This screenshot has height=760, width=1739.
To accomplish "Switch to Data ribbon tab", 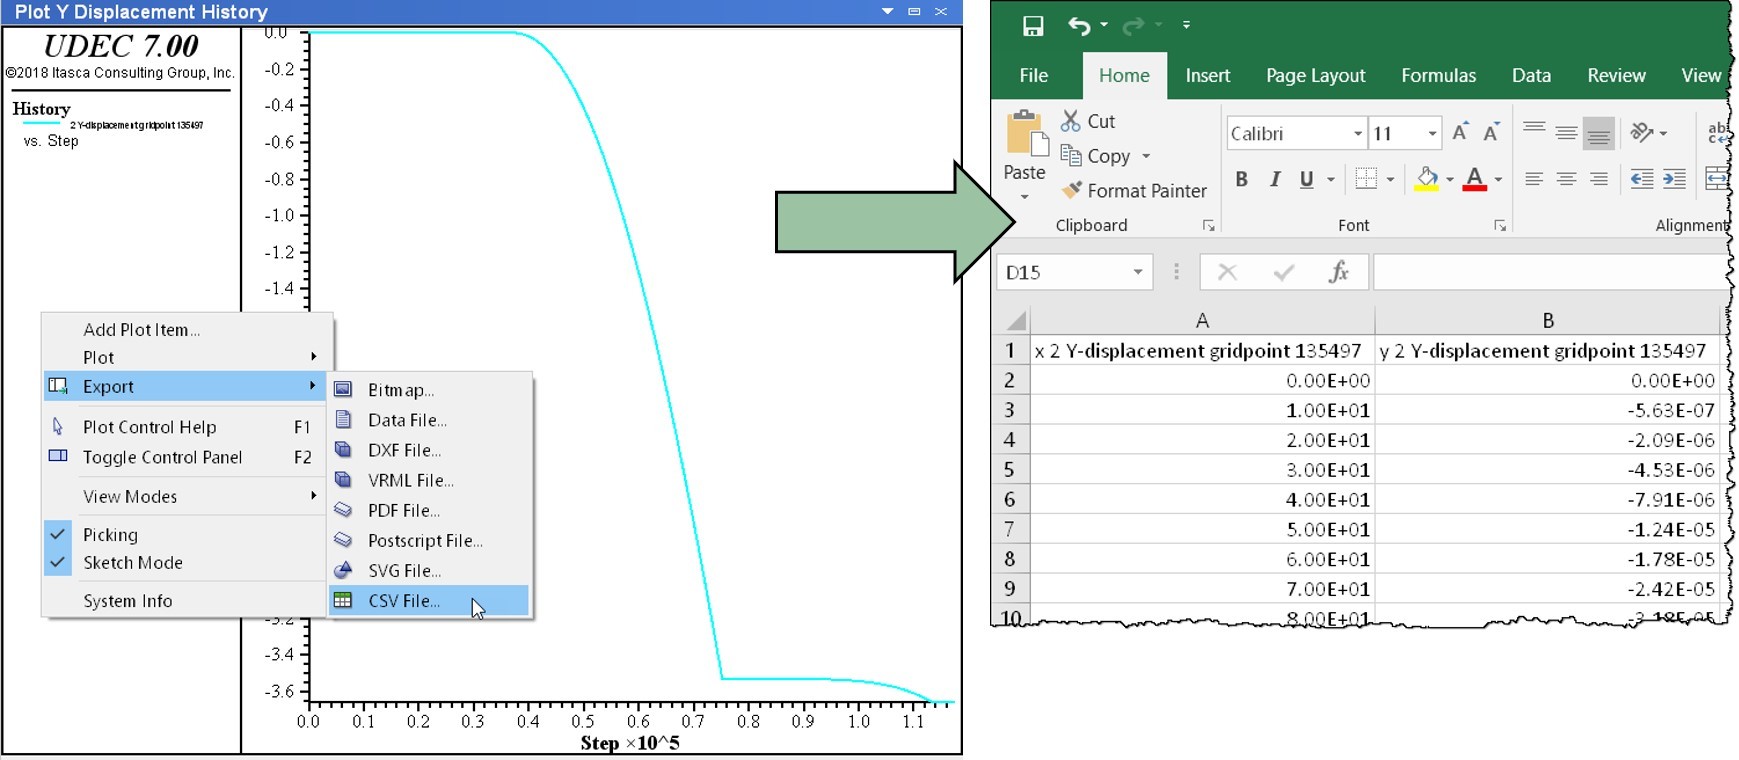I will [1531, 75].
